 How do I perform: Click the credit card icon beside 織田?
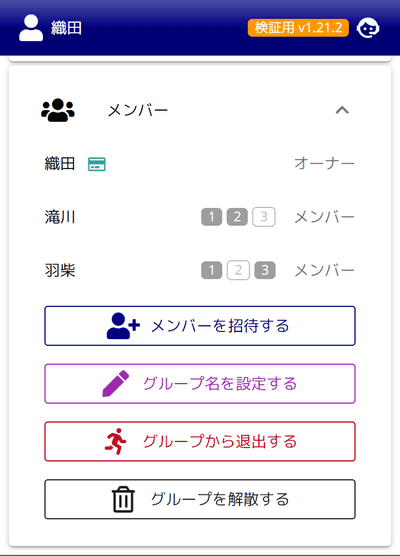click(x=97, y=164)
